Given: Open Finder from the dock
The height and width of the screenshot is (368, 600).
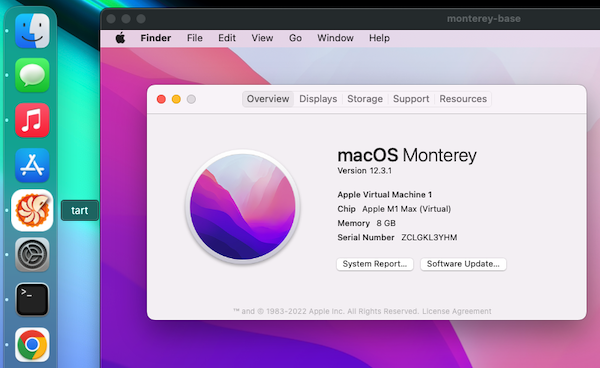Looking at the screenshot, I should [32, 31].
